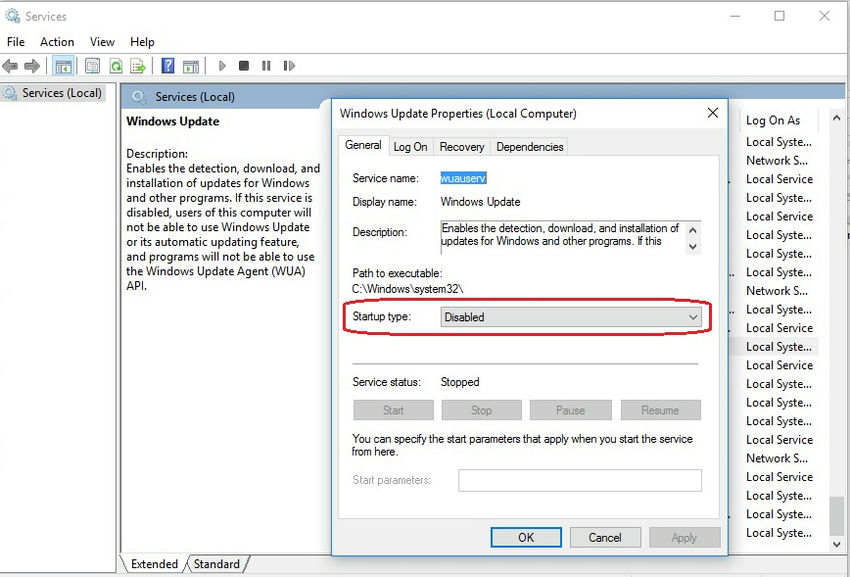This screenshot has width=850, height=577.
Task: Open the Action menu
Action: point(57,42)
